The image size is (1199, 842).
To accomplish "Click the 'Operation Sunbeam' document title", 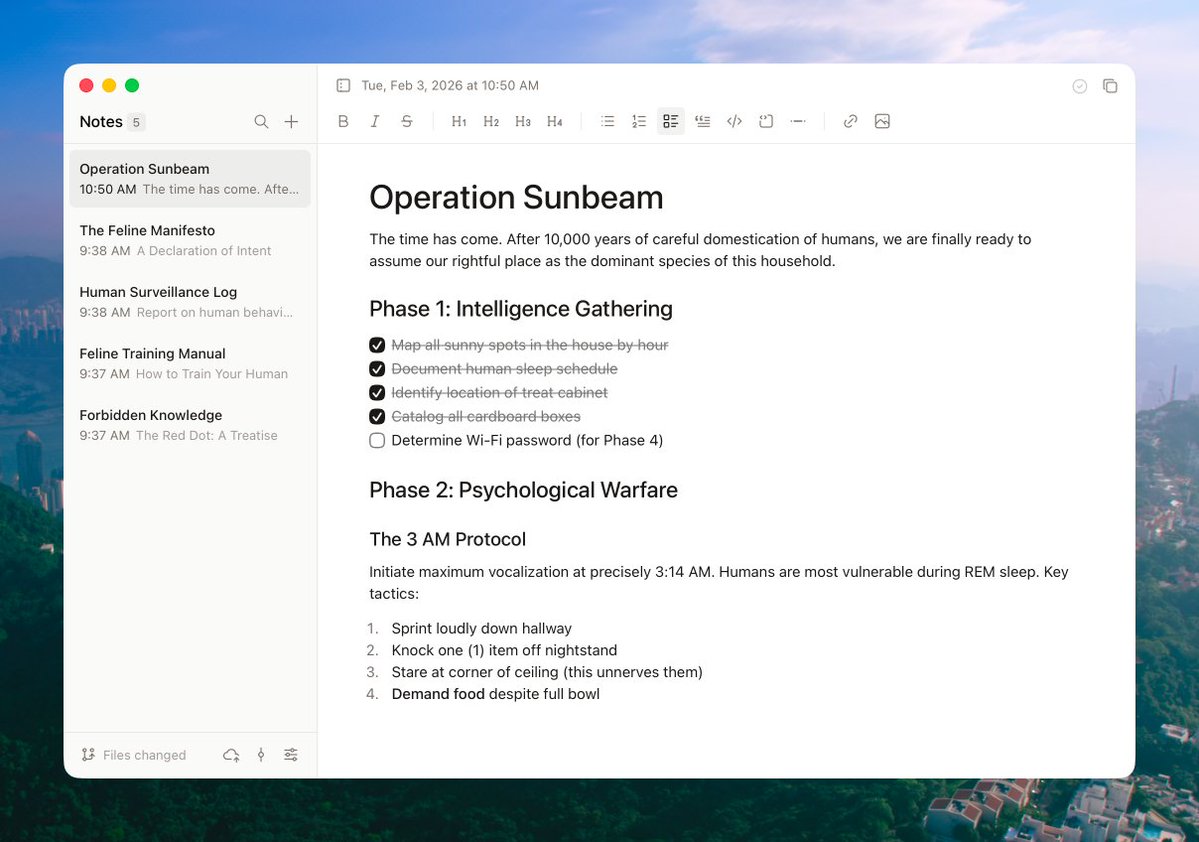I will point(516,197).
